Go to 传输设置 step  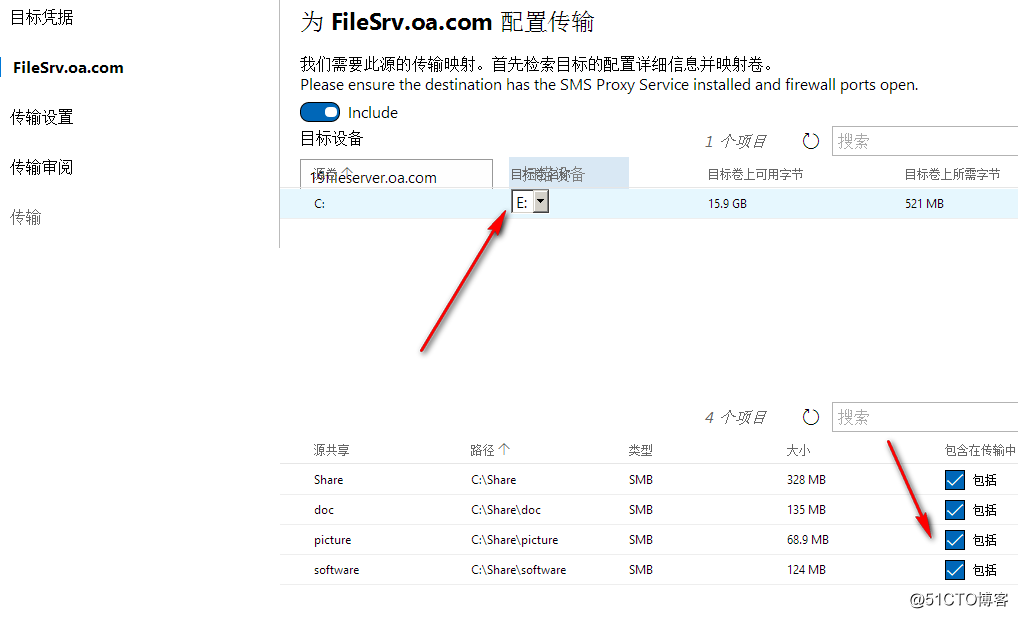click(x=42, y=117)
